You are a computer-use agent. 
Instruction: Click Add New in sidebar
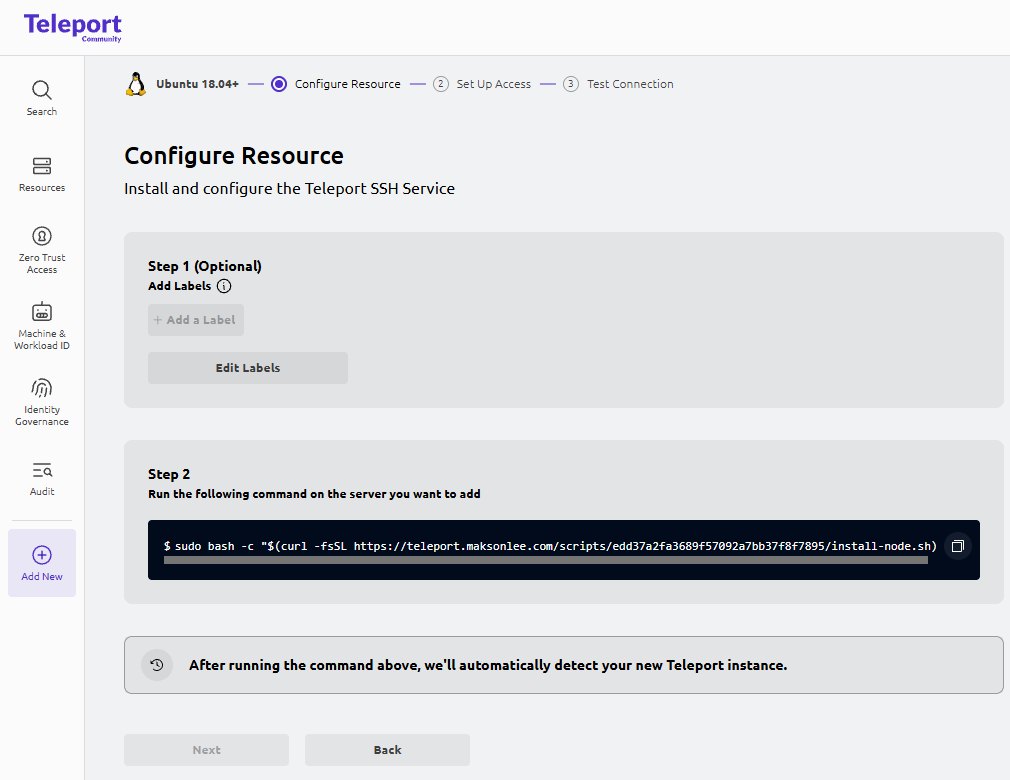(42, 563)
